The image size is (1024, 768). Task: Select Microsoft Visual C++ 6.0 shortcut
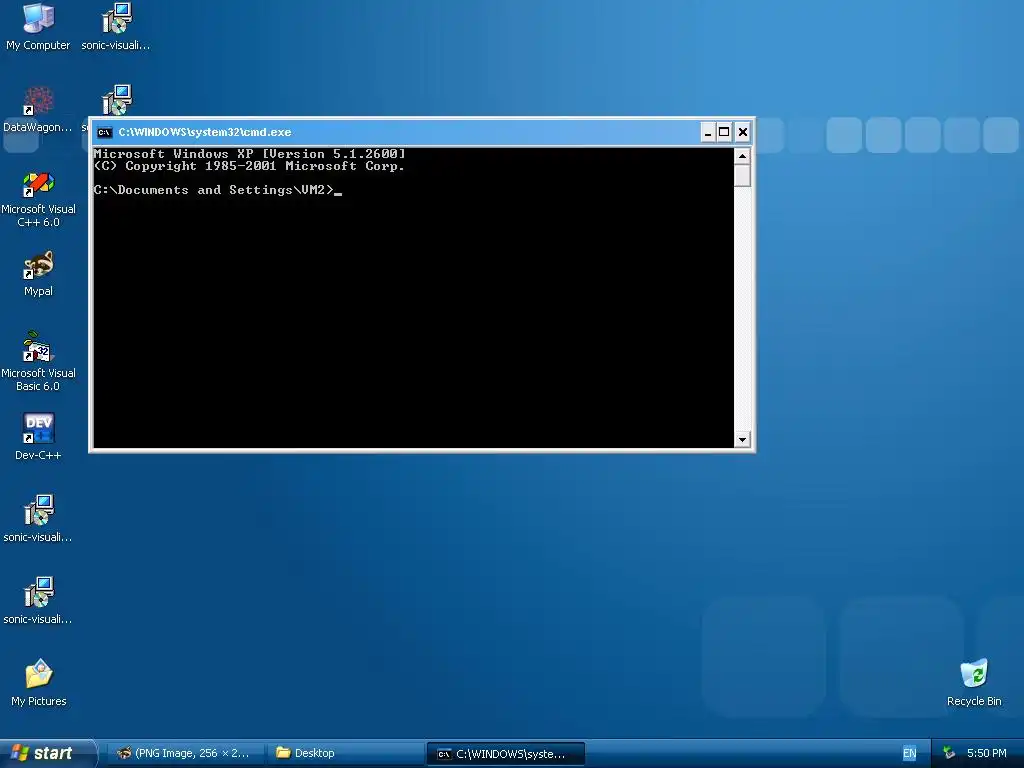pyautogui.click(x=39, y=199)
